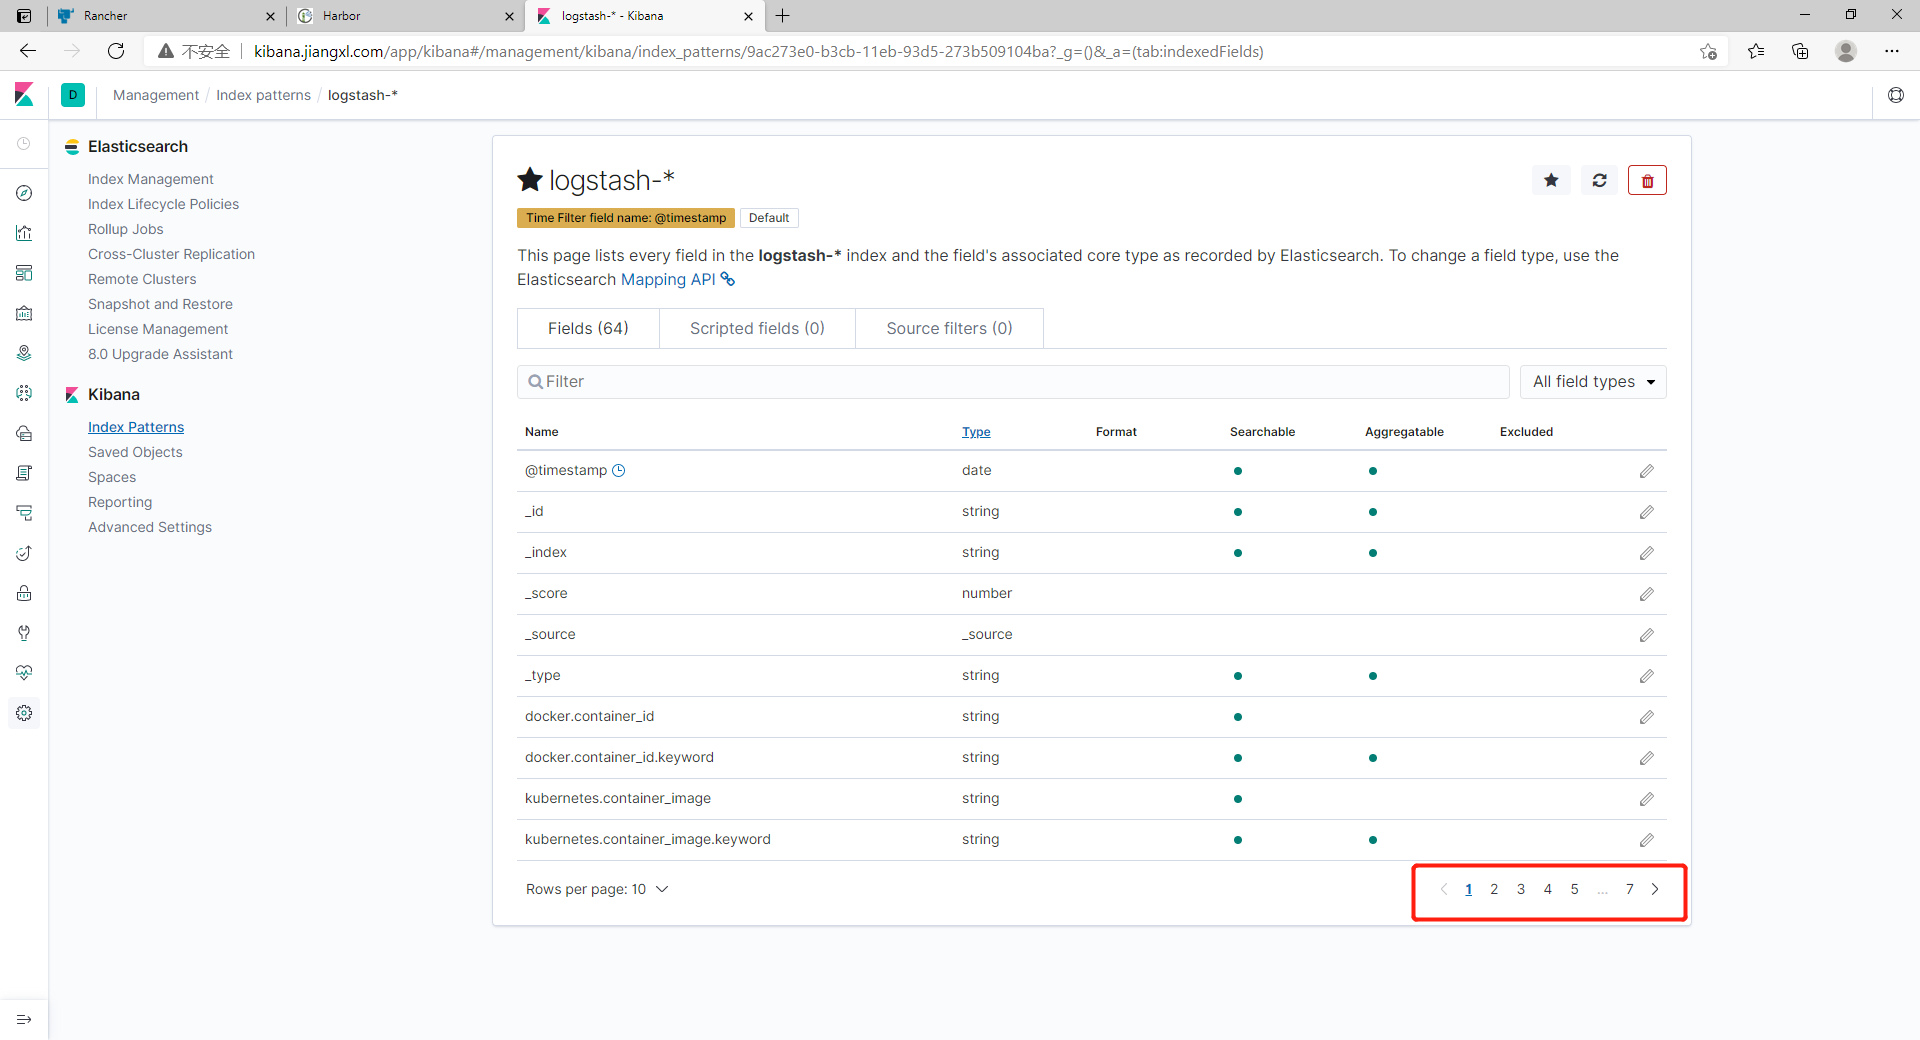Open the Machine Learning sidebar icon
The image size is (1920, 1040).
pyautogui.click(x=24, y=393)
